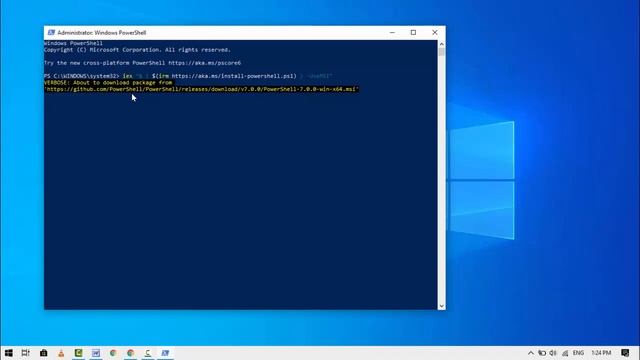Open VLC media player from the taskbar
This screenshot has width=640, height=360.
click(61, 353)
